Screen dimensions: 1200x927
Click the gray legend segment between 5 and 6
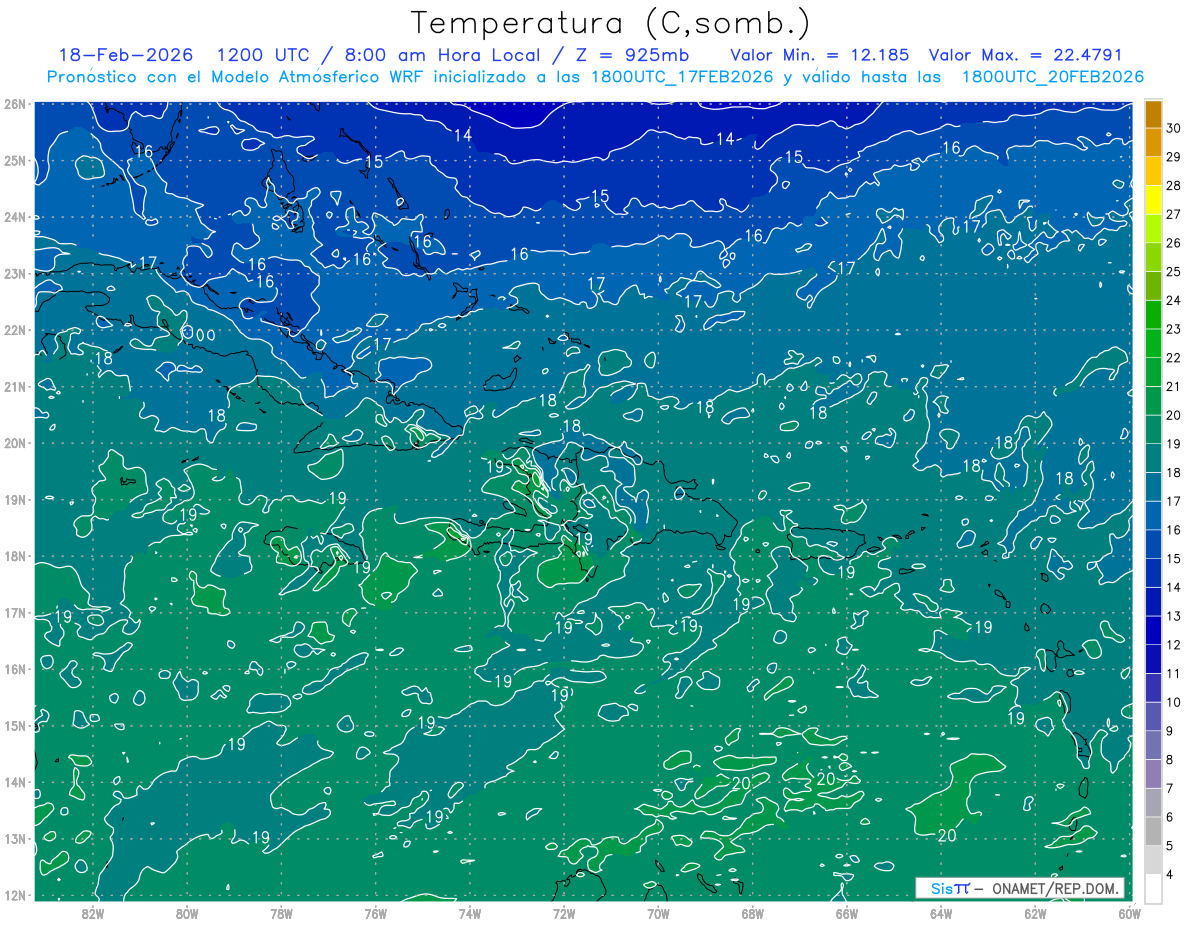1153,831
